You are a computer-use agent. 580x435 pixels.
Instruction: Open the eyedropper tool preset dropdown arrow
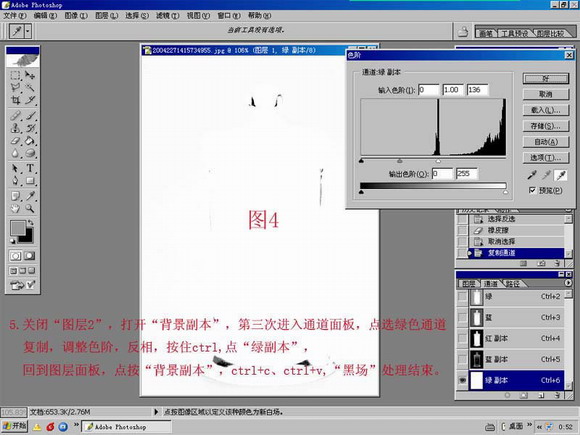(28, 31)
